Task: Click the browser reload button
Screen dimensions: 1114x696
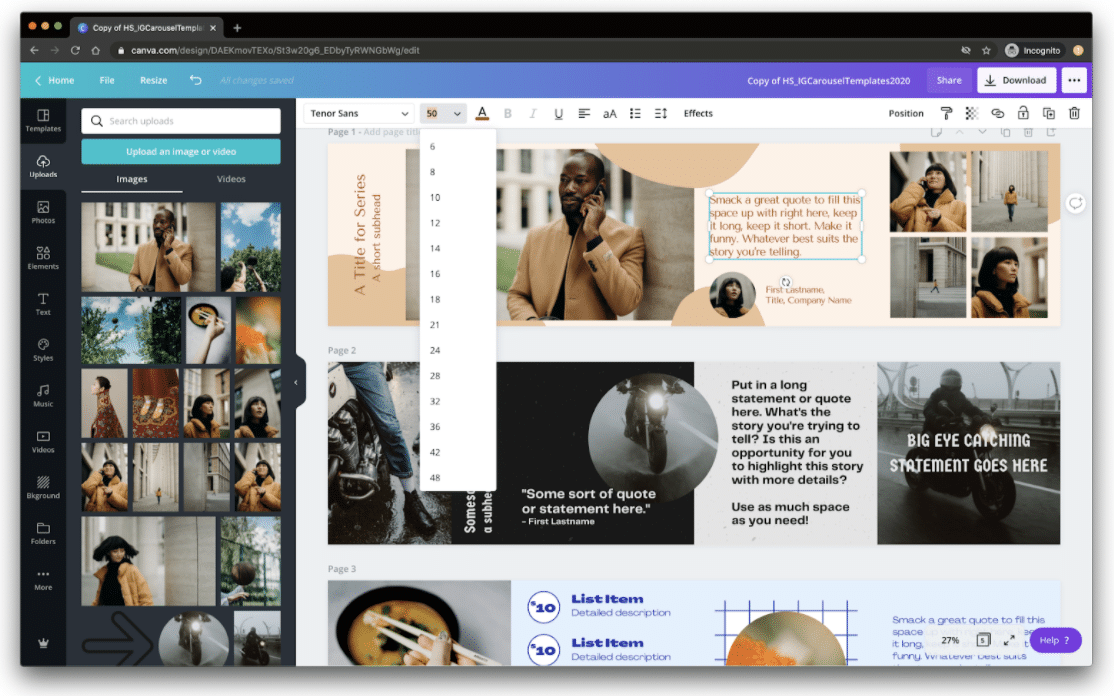Action: [x=75, y=50]
